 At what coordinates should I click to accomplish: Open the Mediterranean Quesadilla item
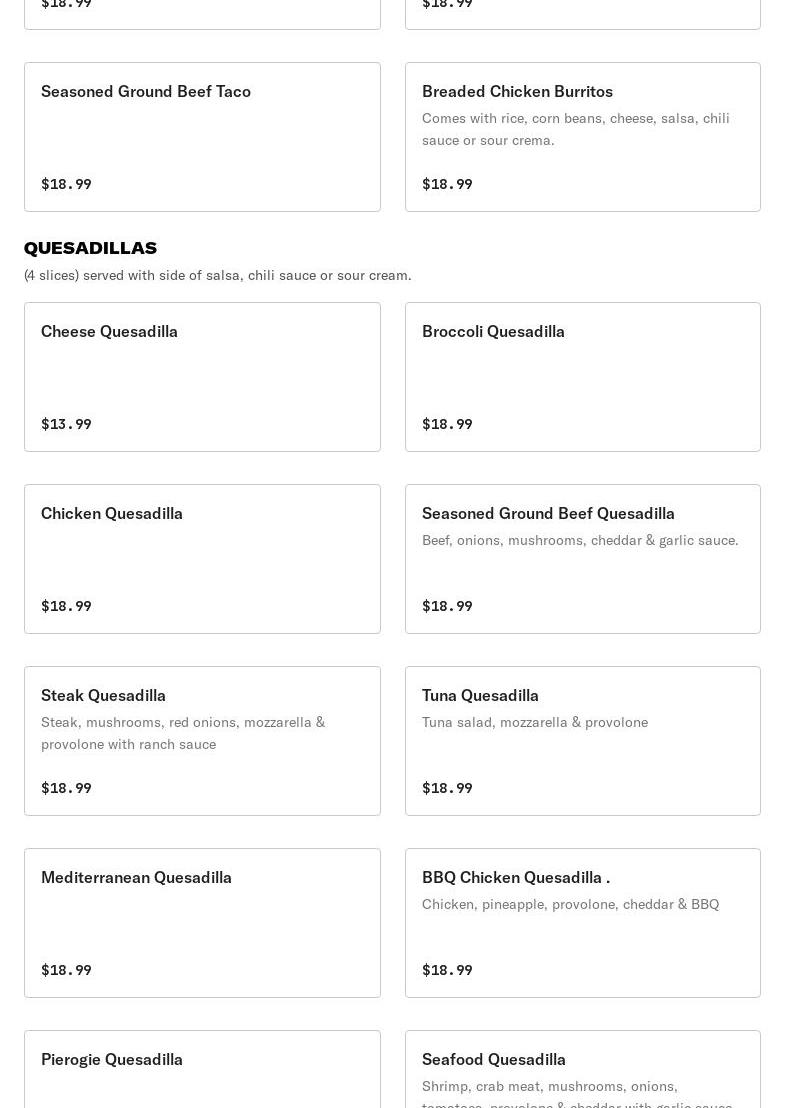(x=202, y=922)
